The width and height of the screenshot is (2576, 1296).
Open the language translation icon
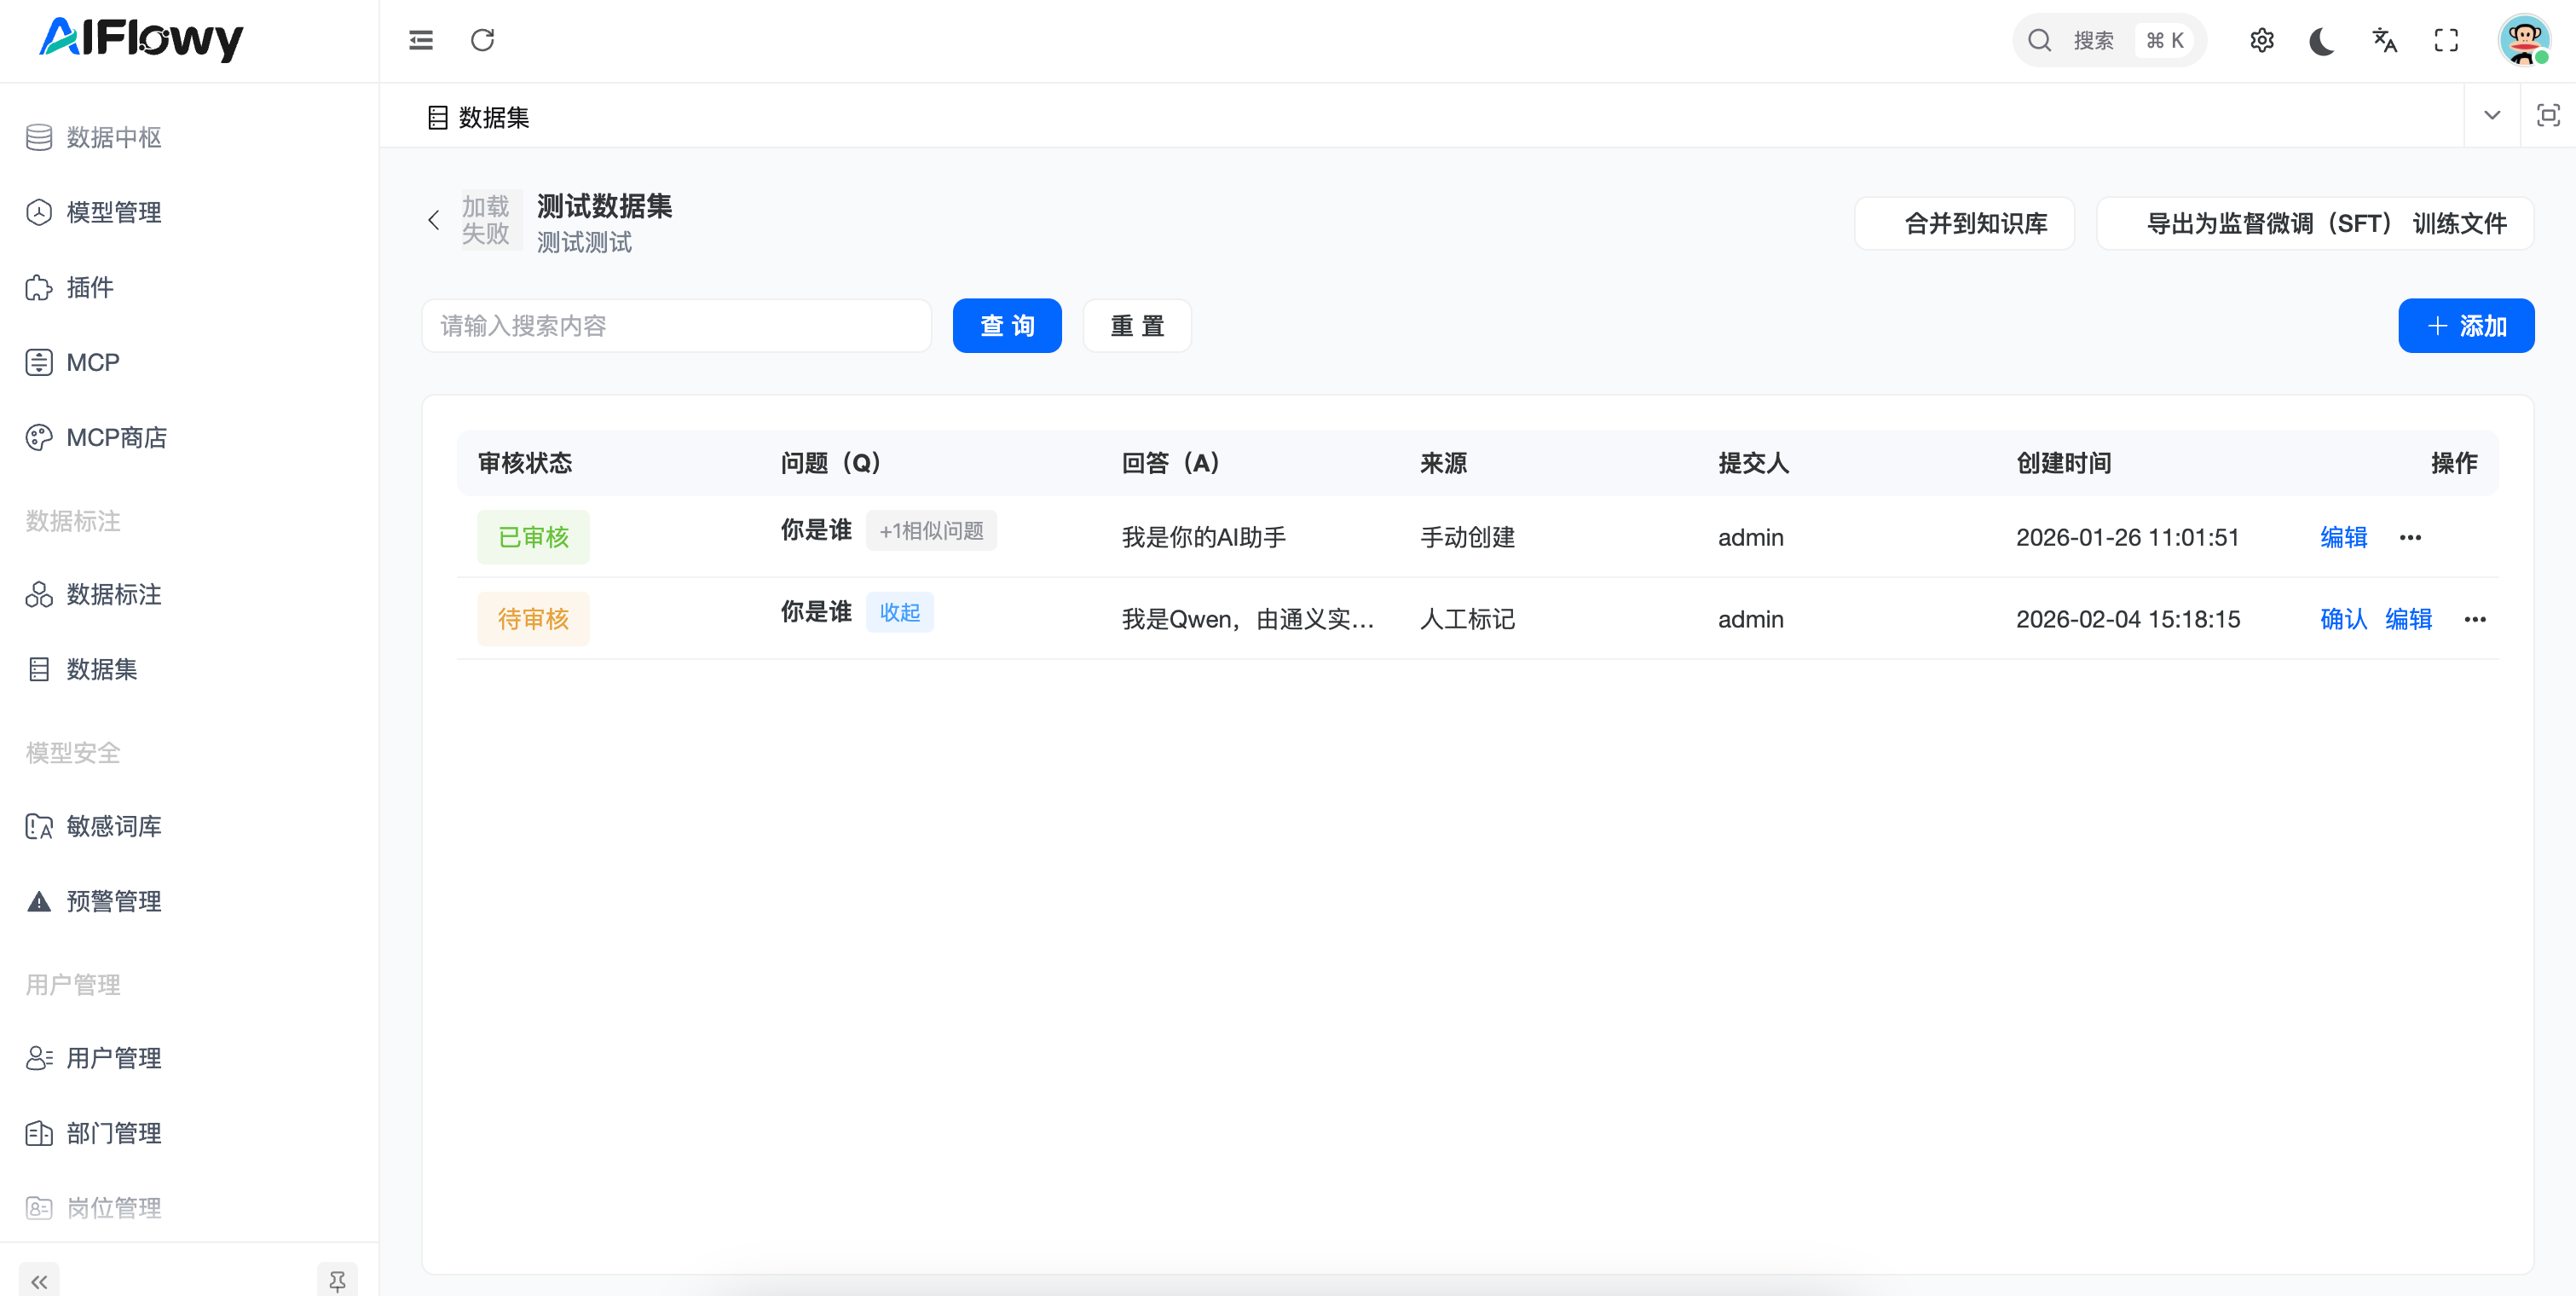[x=2384, y=40]
